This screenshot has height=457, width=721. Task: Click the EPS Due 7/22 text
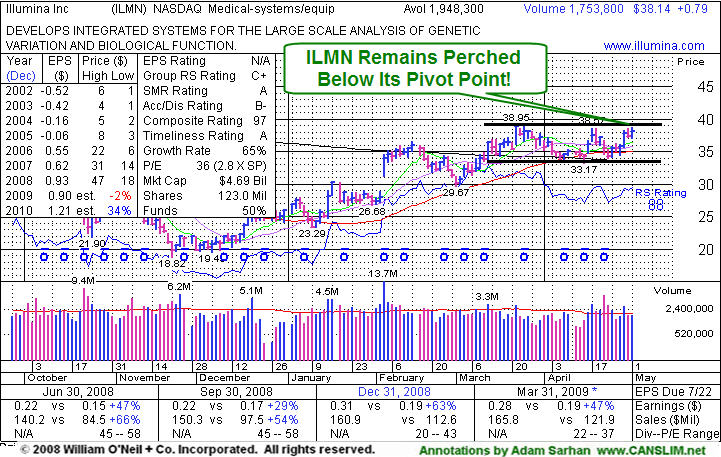pyautogui.click(x=674, y=392)
